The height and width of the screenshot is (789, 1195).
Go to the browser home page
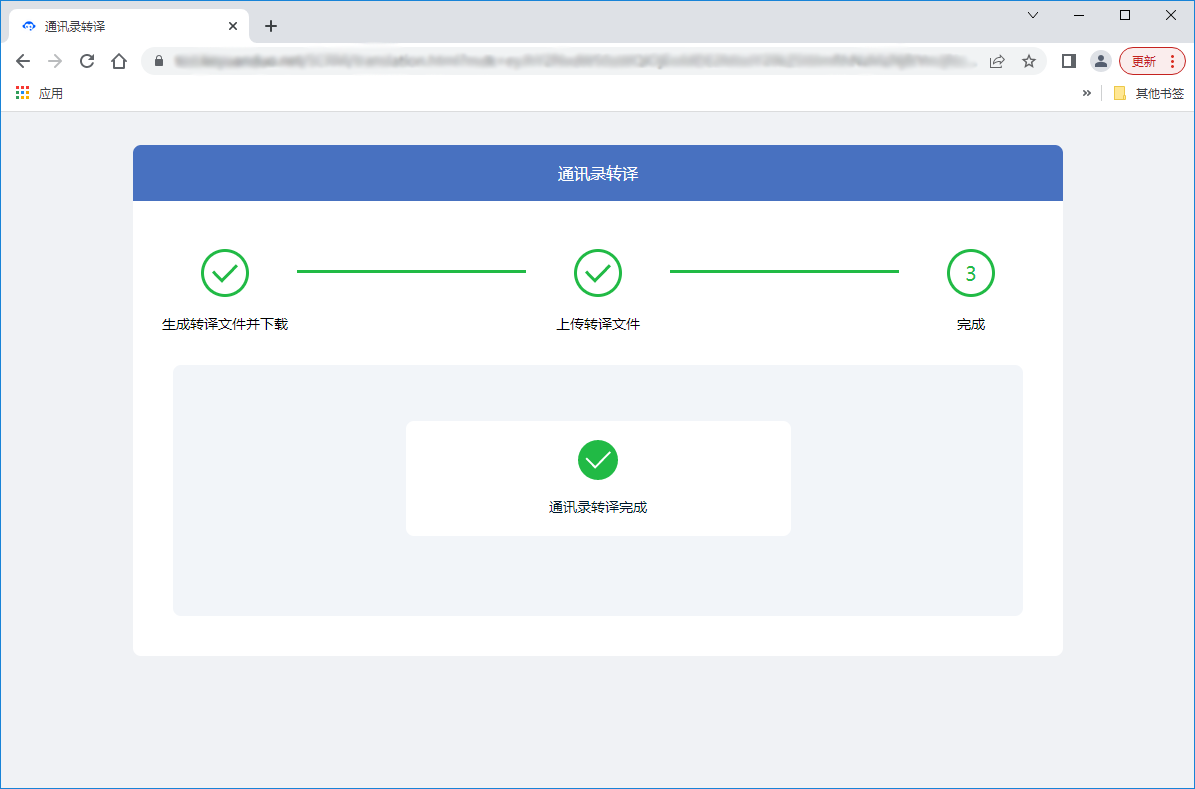(x=119, y=61)
